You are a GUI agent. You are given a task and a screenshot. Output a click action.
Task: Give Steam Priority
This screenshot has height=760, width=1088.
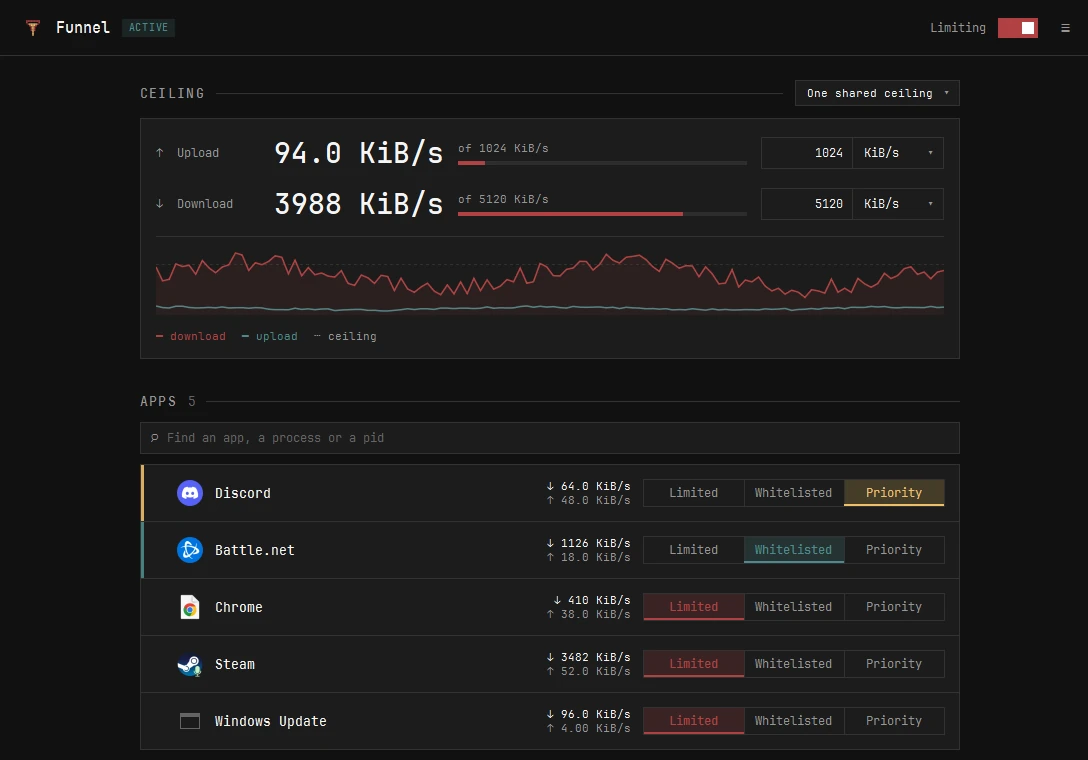894,664
